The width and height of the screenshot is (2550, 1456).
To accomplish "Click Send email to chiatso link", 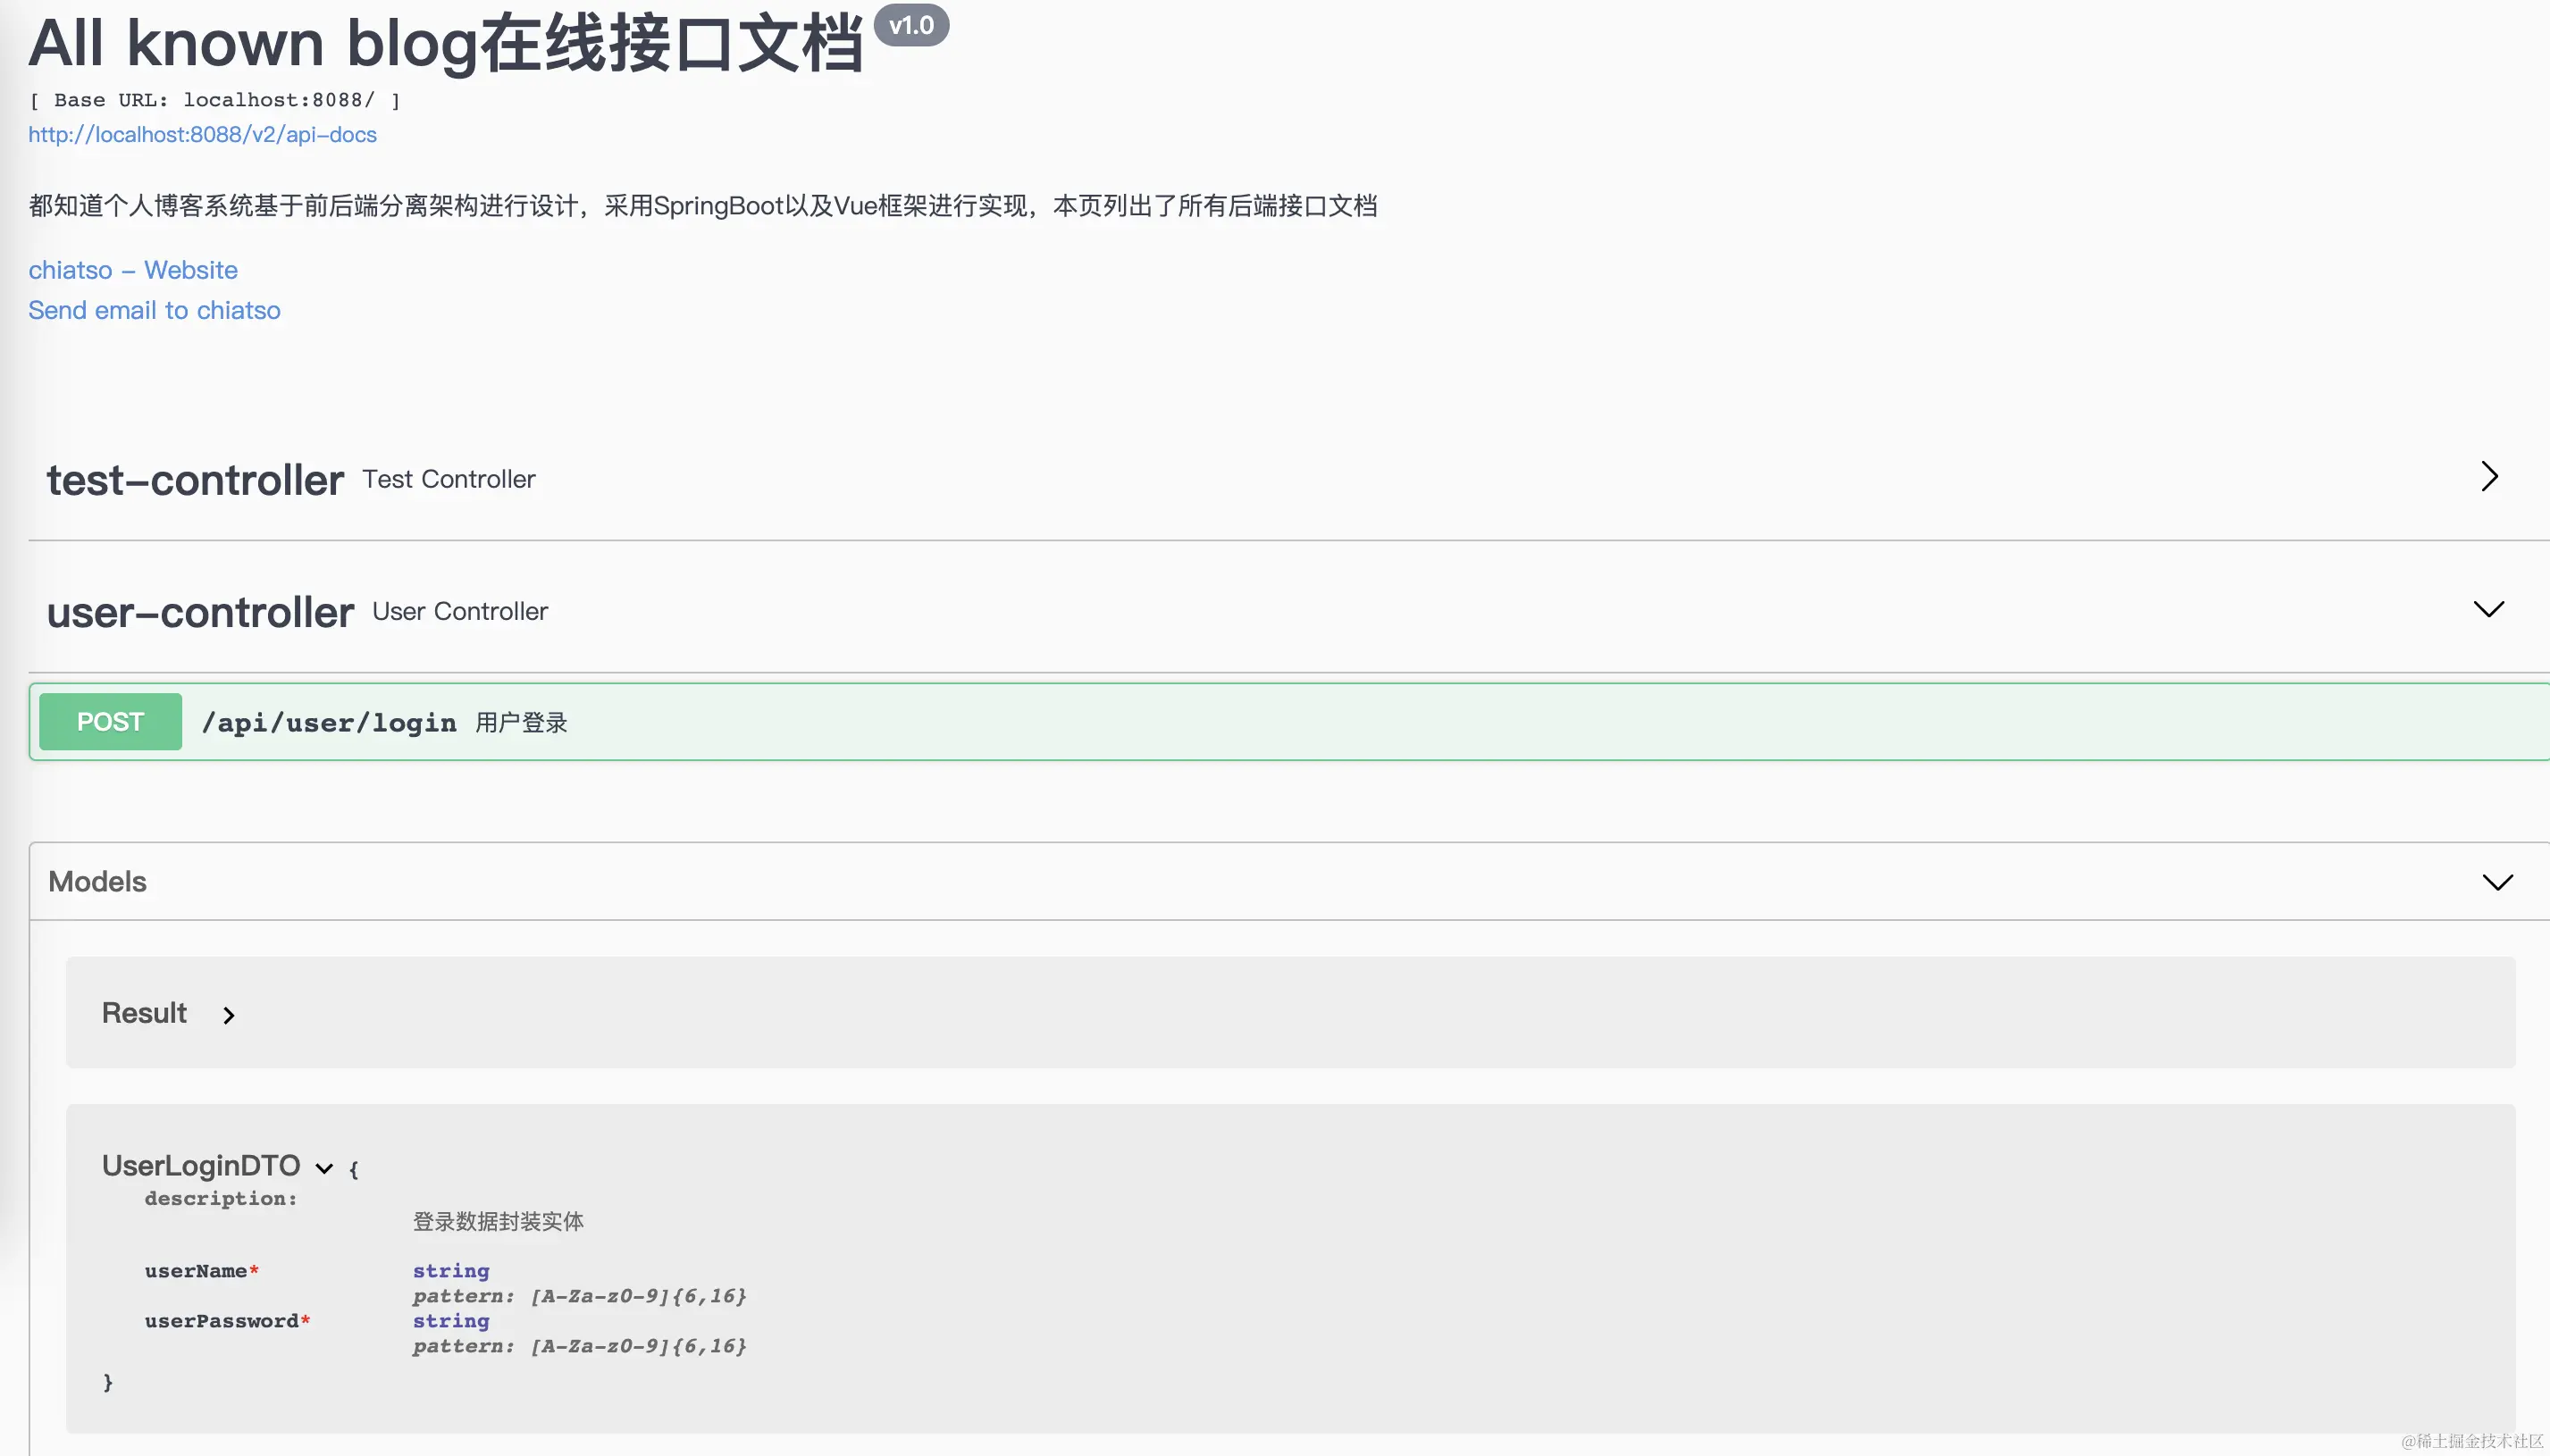I will [154, 310].
